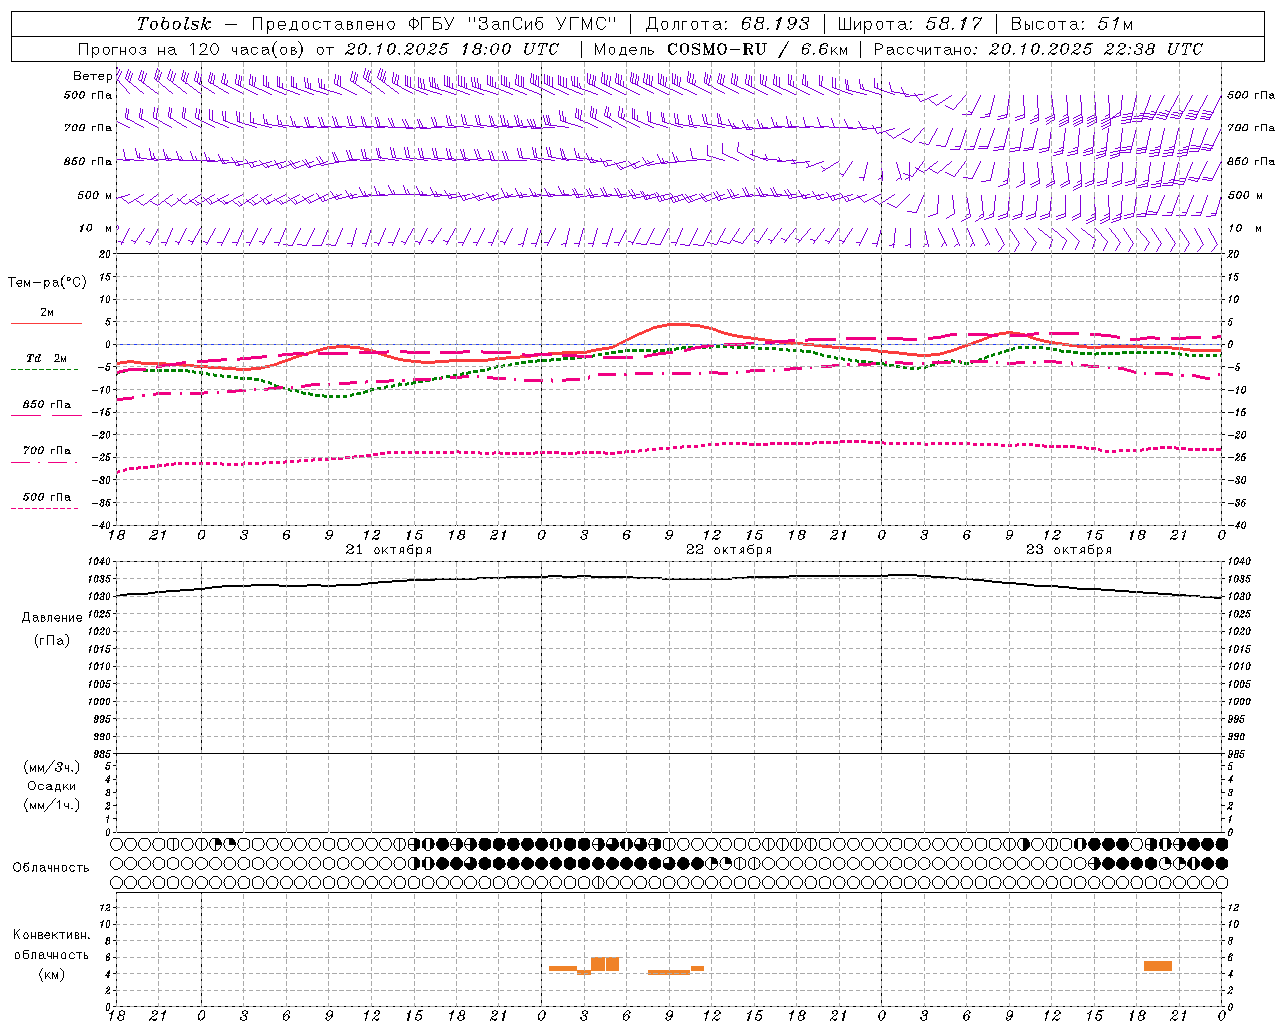1280x1024 pixels.
Task: Click the 500 гПа temperature legend entry
Action: (47, 498)
